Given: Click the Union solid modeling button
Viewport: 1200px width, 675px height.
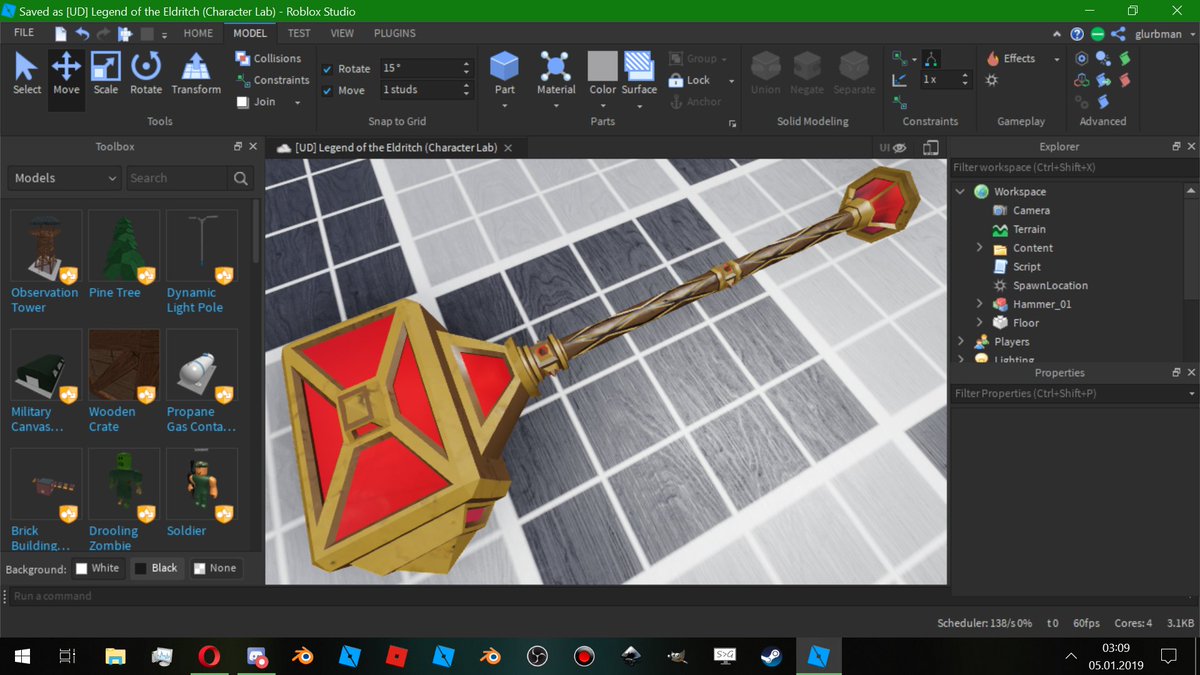Looking at the screenshot, I should click(766, 74).
